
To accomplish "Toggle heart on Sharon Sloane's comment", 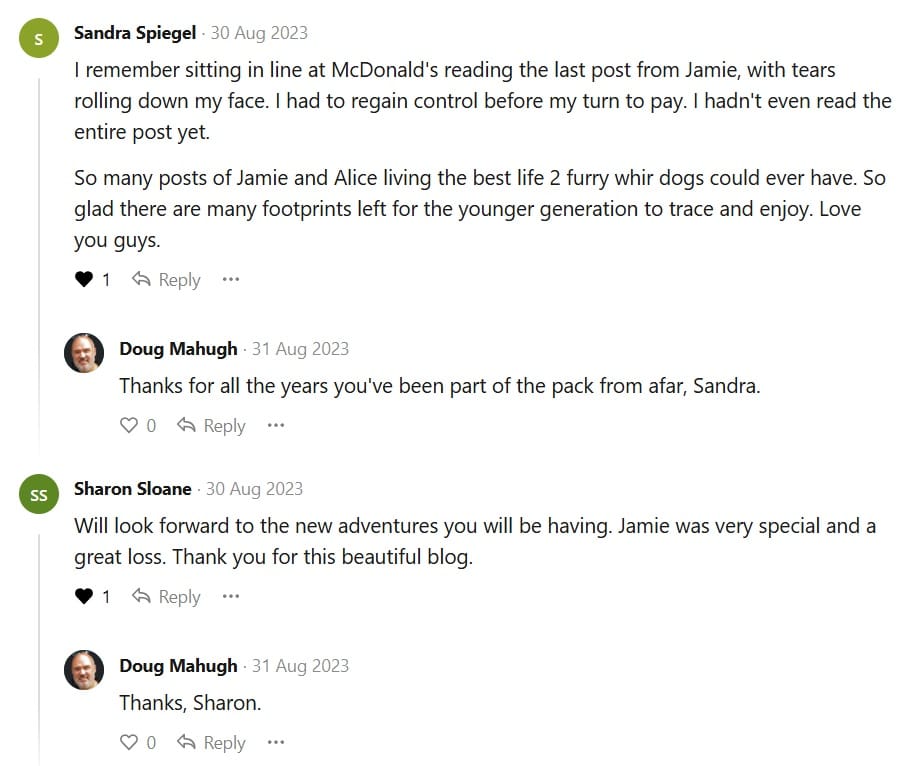I will tap(84, 597).
